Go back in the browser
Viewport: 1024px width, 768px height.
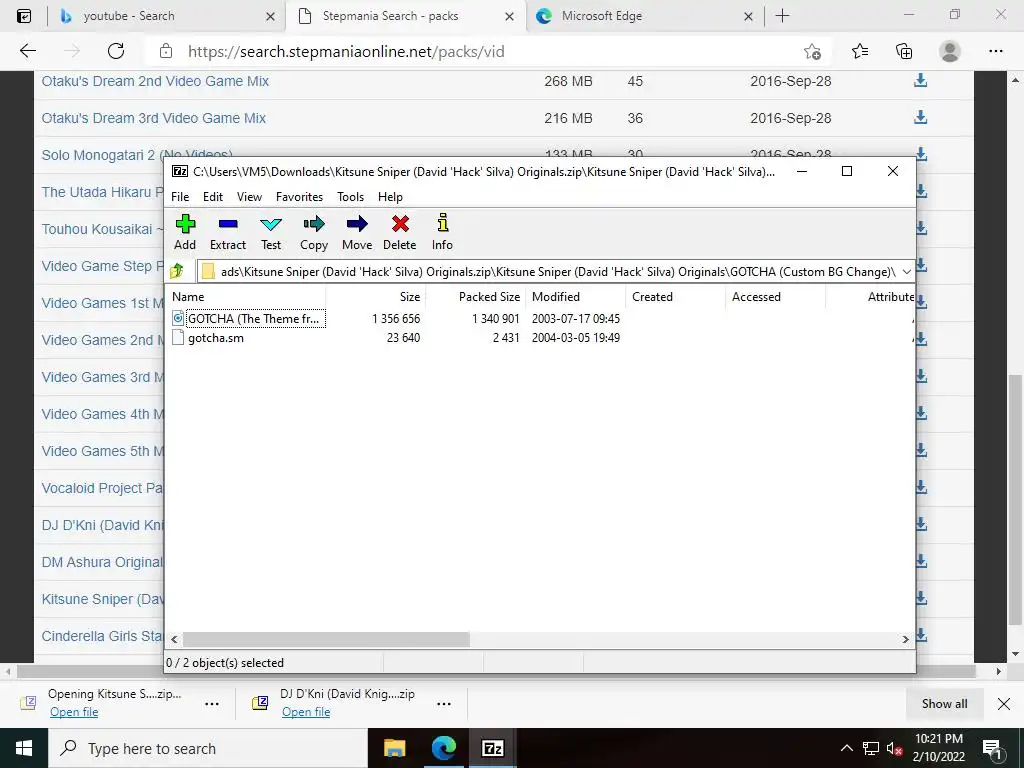27,51
